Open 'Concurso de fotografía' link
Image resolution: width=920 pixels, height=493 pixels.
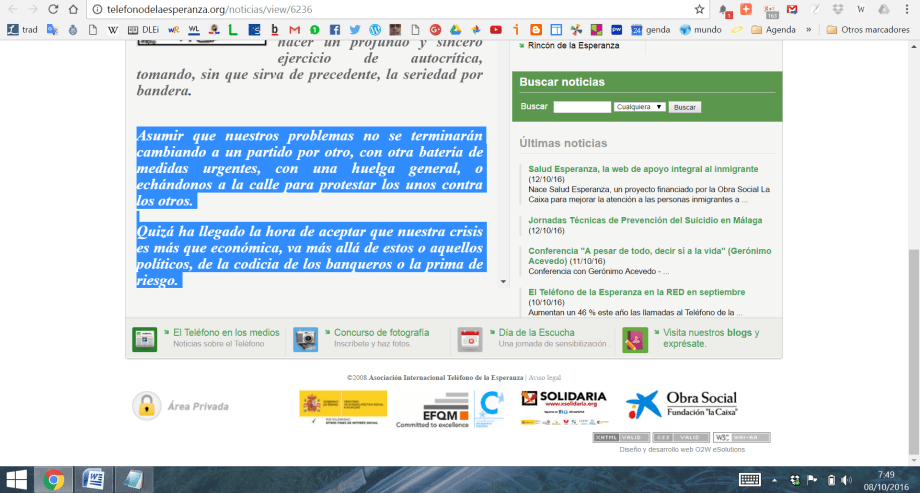[381, 332]
